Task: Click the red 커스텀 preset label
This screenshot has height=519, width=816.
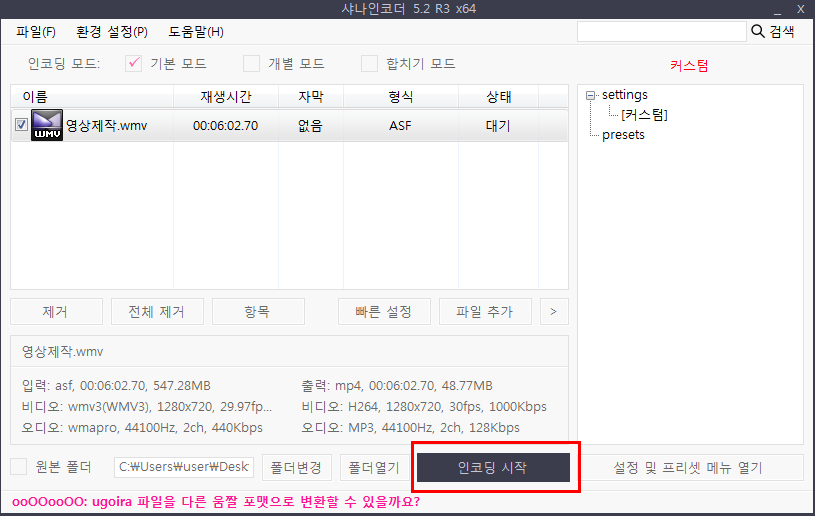Action: point(689,66)
